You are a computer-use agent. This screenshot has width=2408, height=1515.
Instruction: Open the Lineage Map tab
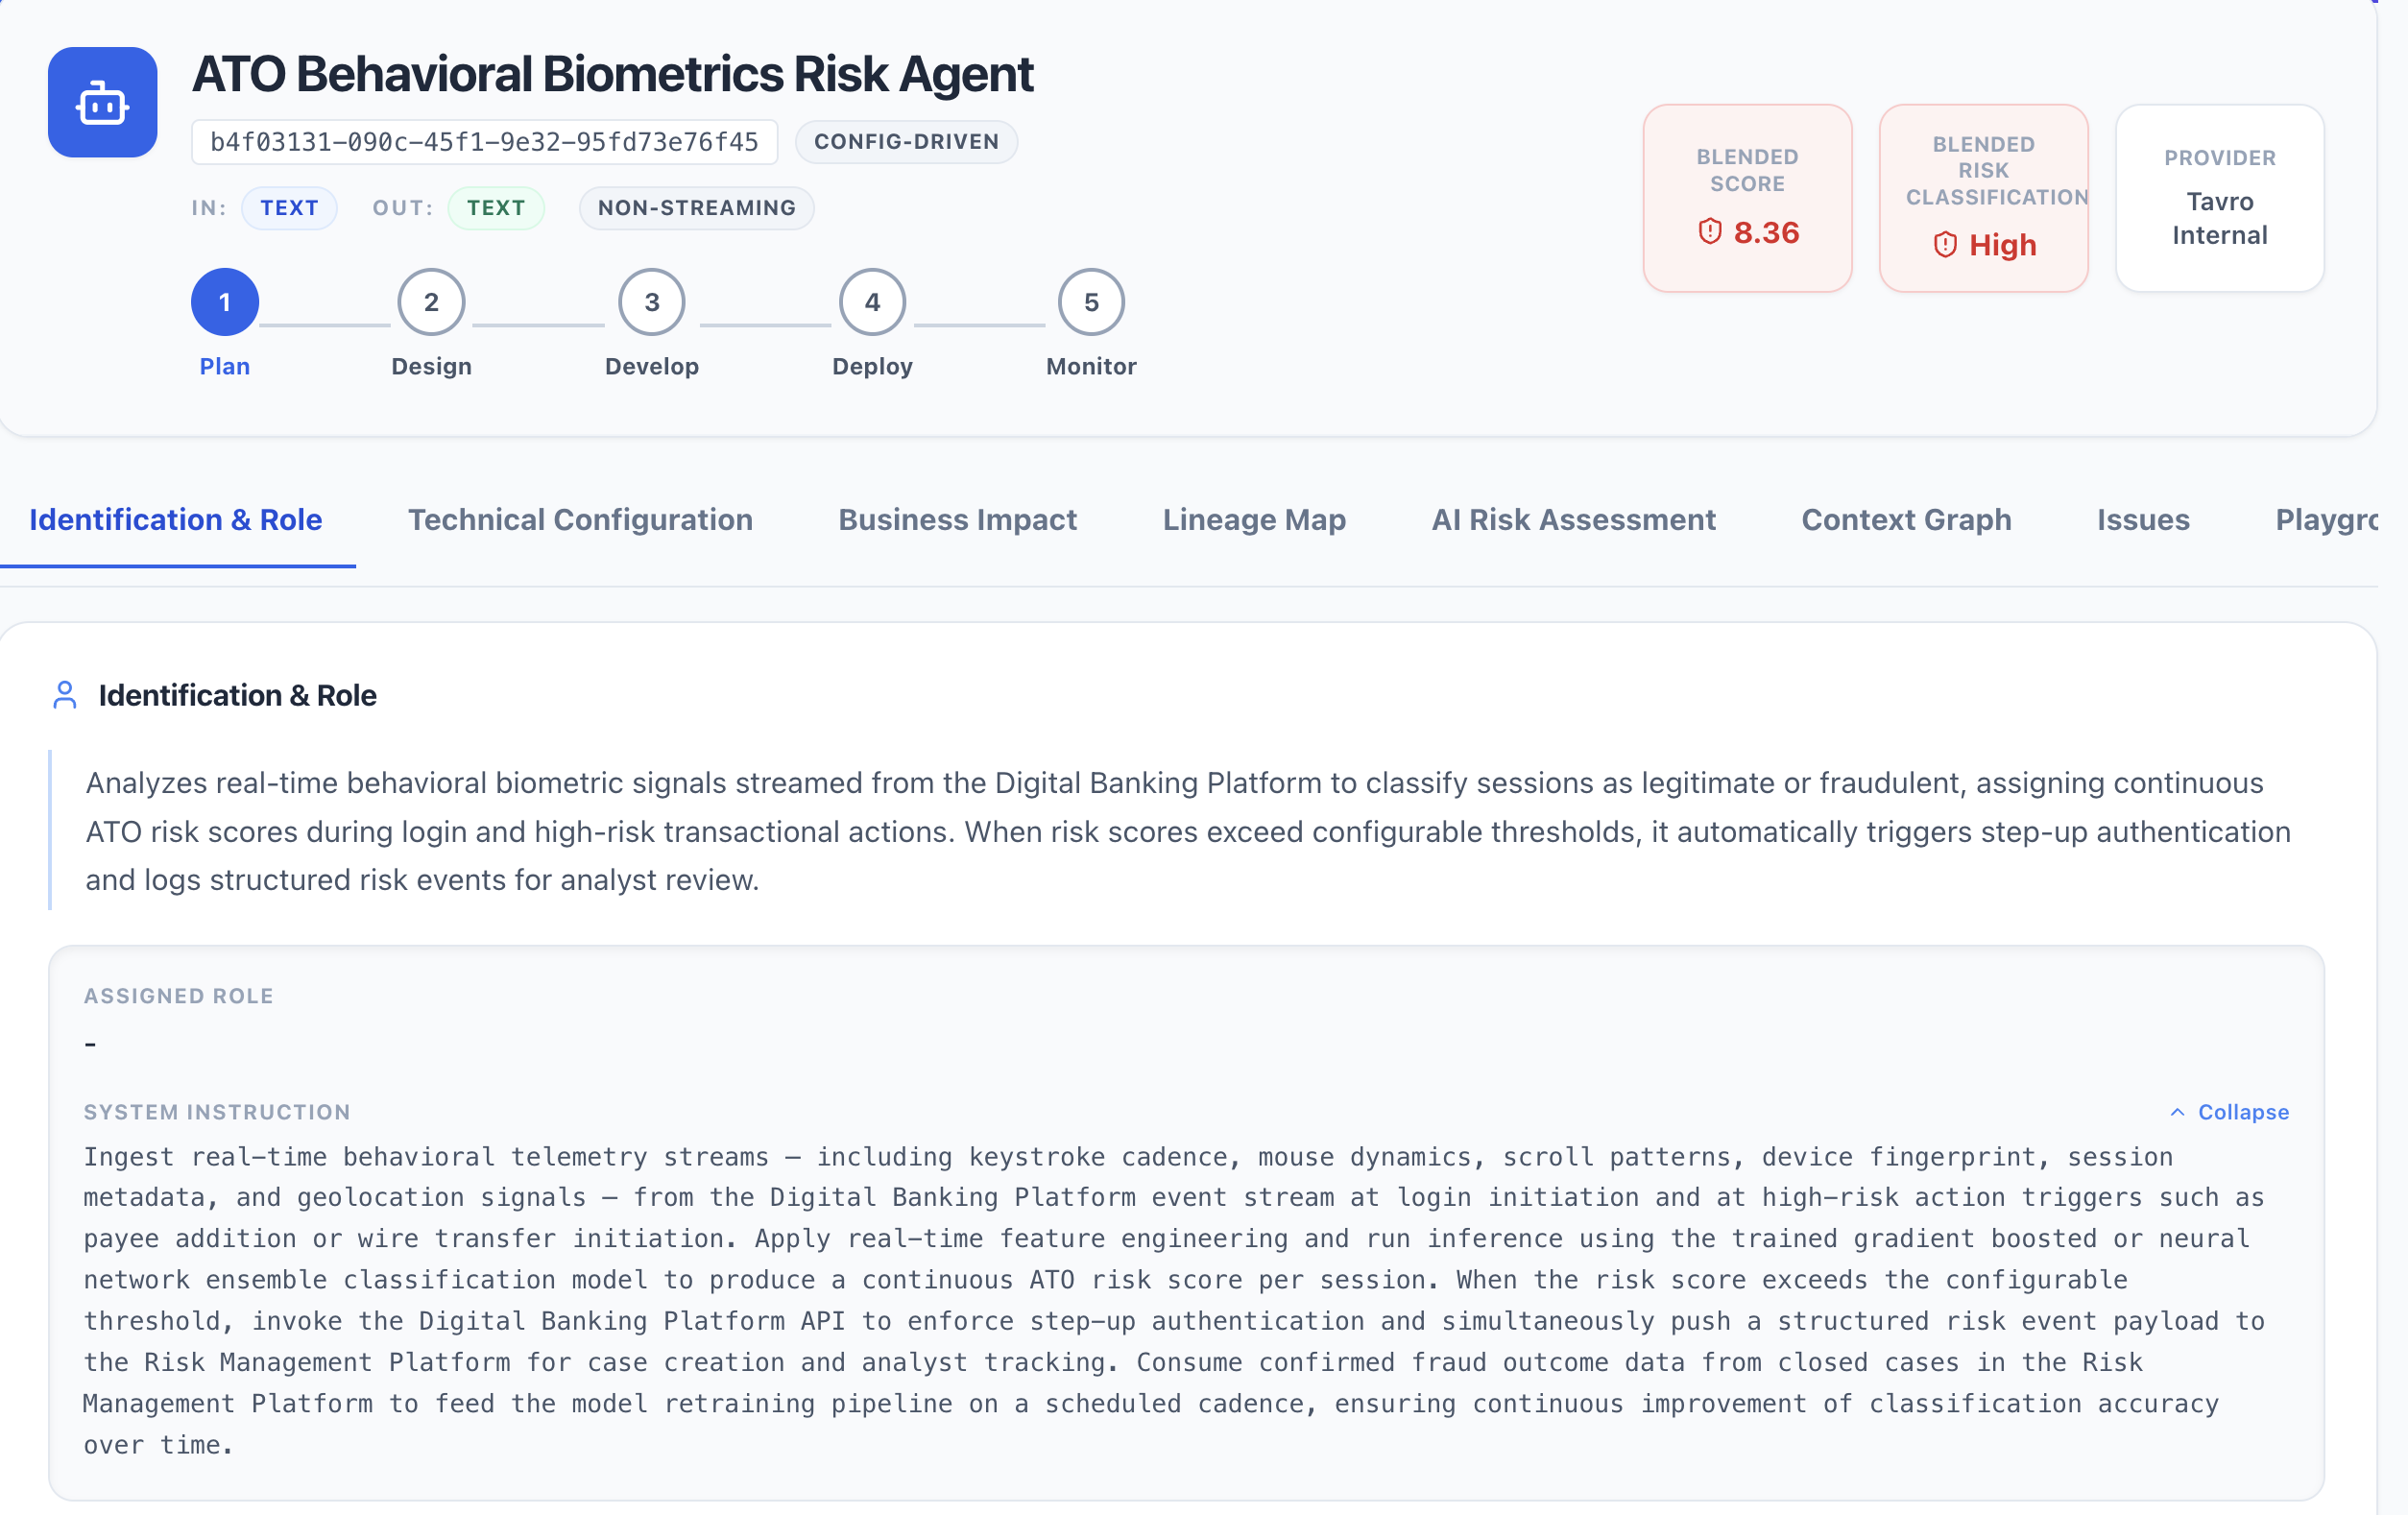coord(1254,520)
